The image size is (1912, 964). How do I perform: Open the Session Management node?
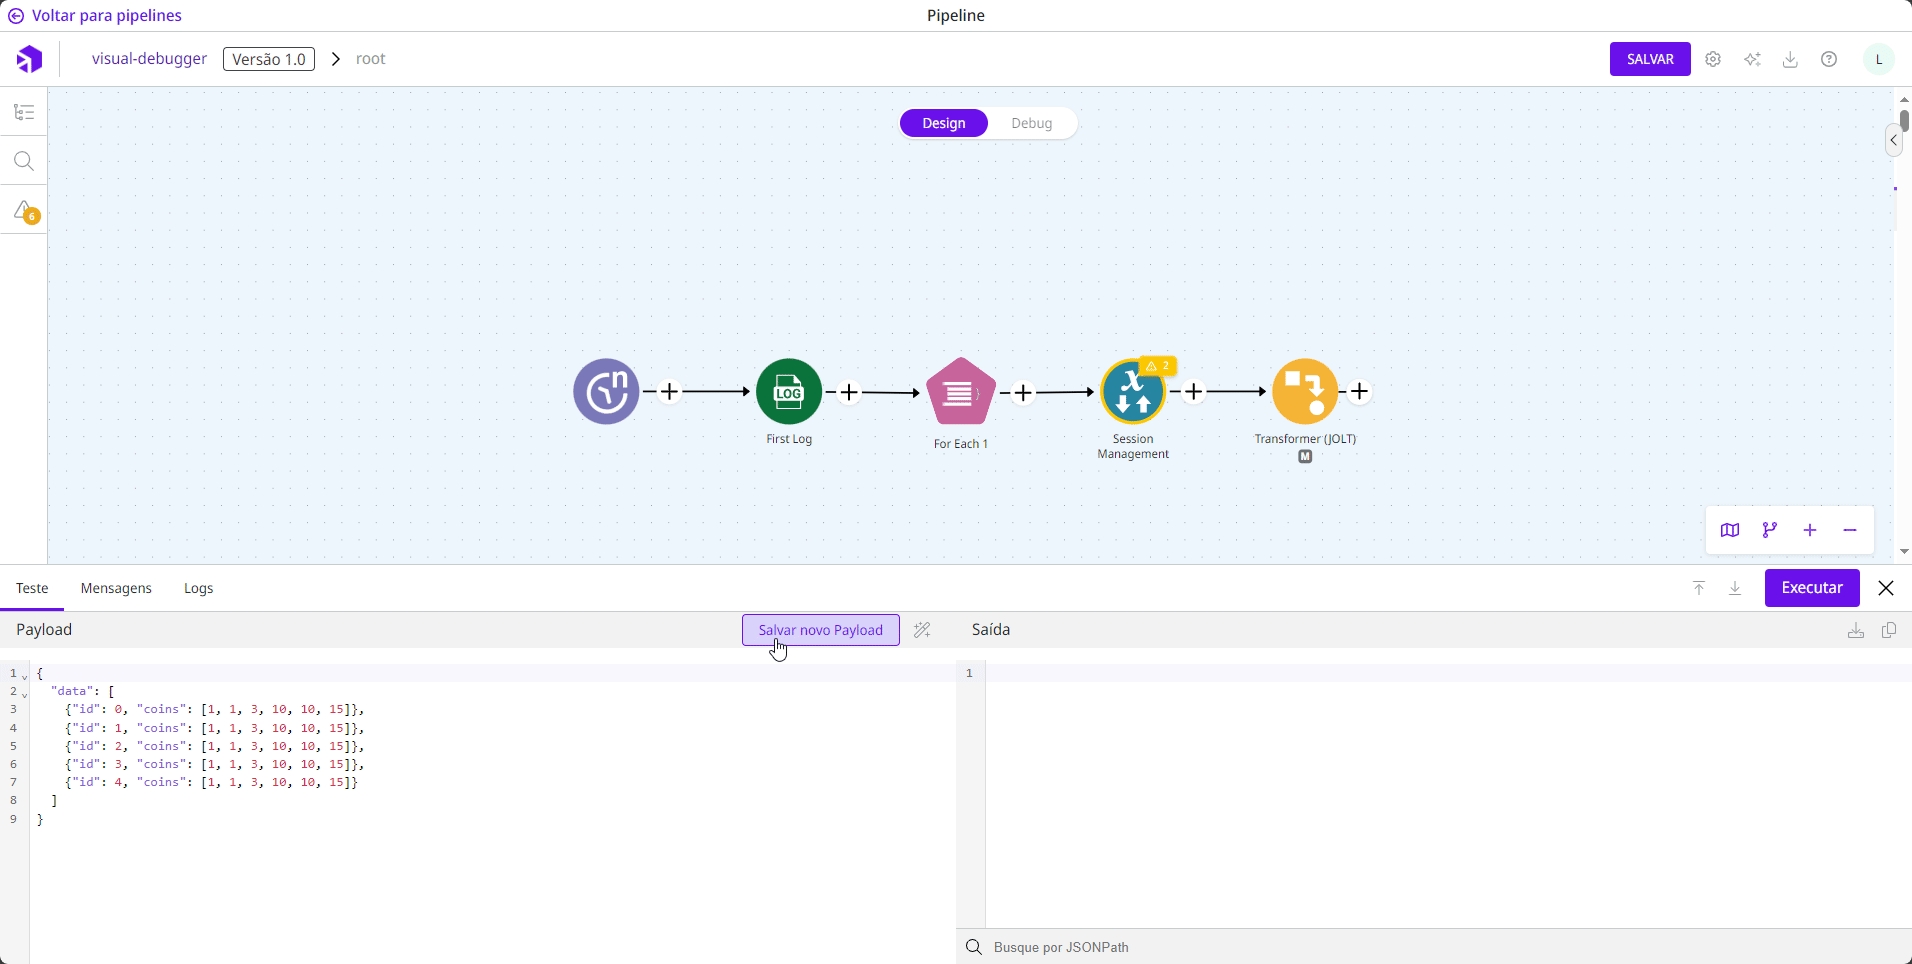[1133, 392]
